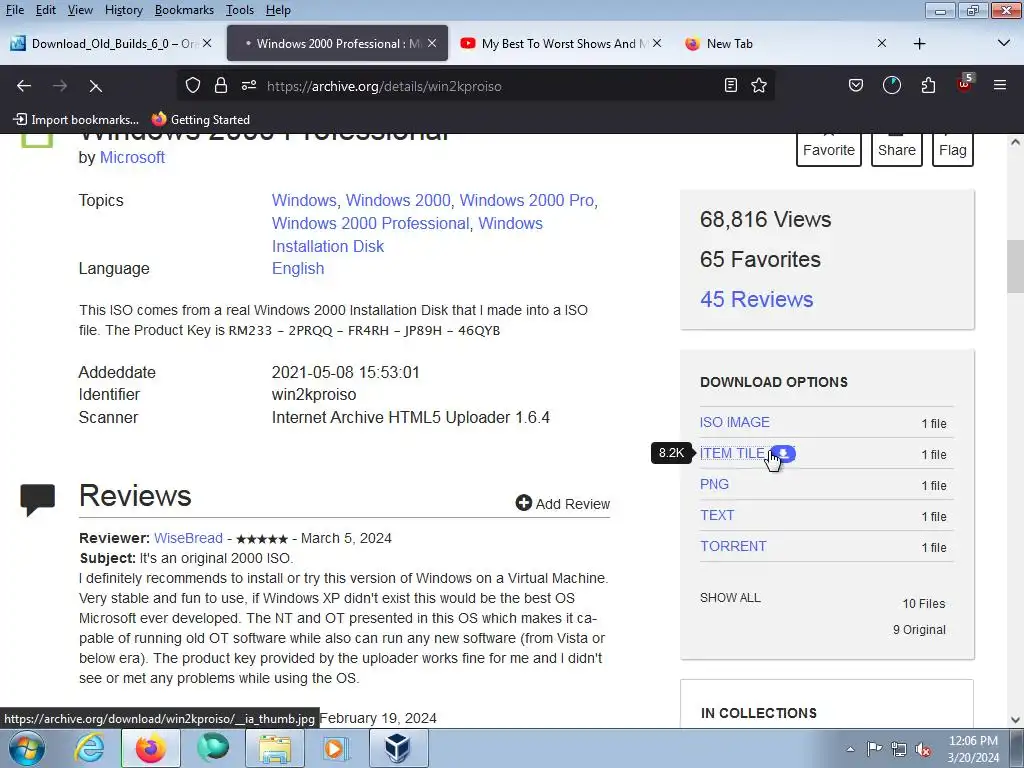The image size is (1024, 768).
Task: Click the site security padlock icon
Action: (x=221, y=86)
